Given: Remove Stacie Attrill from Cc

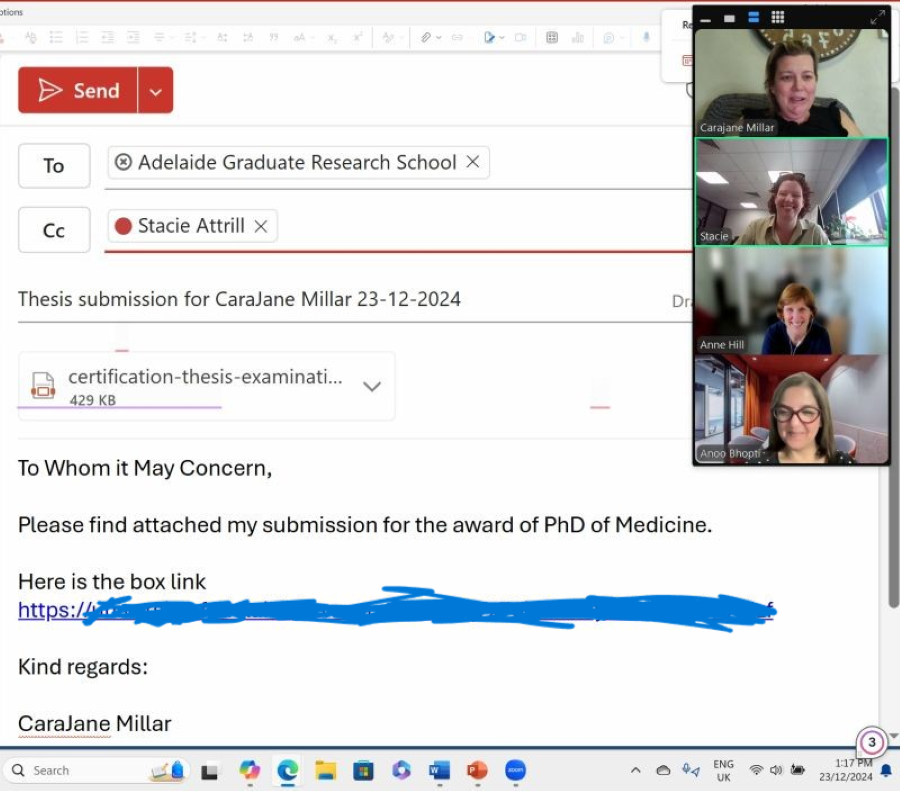Looking at the screenshot, I should 261,227.
